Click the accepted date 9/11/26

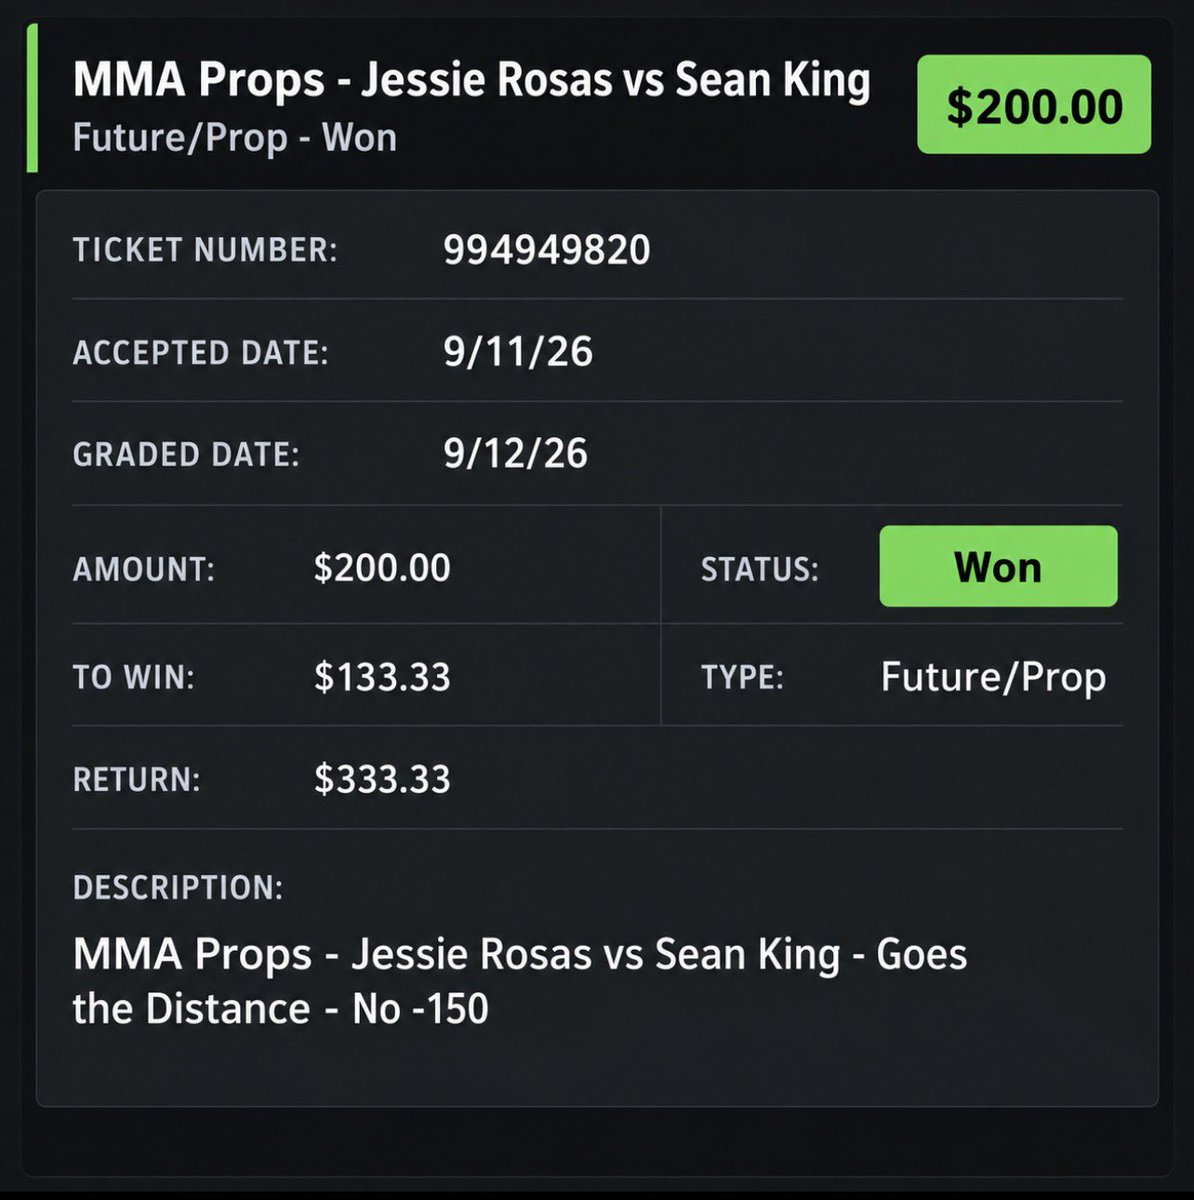pyautogui.click(x=518, y=352)
